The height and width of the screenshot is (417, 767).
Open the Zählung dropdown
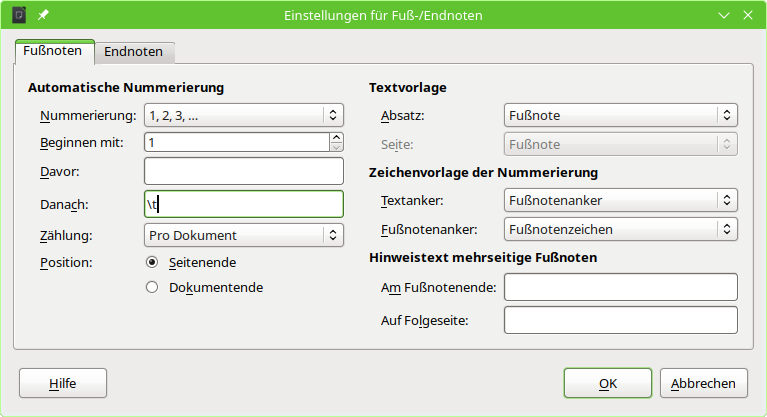[243, 235]
